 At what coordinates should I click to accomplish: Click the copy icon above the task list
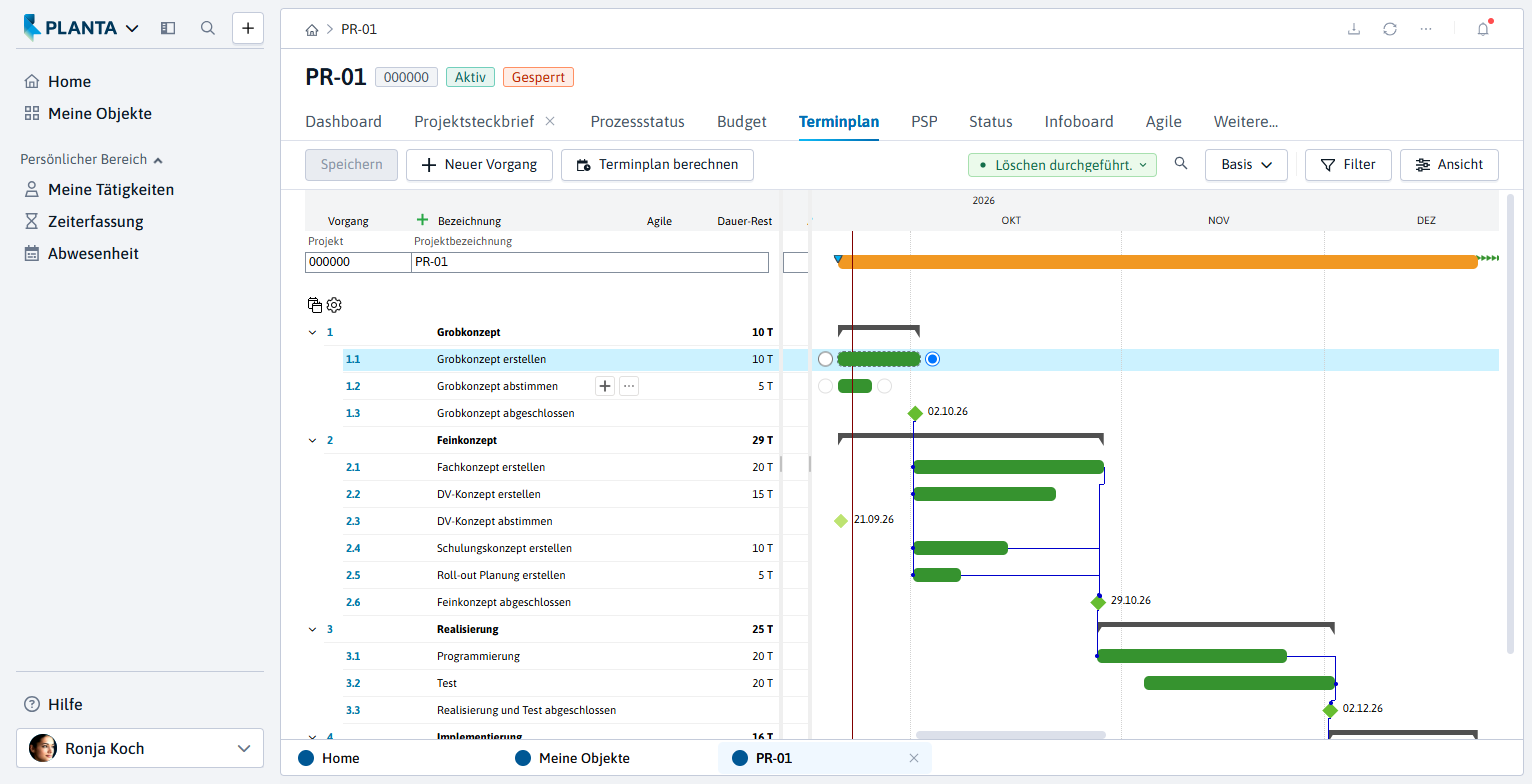[x=315, y=305]
